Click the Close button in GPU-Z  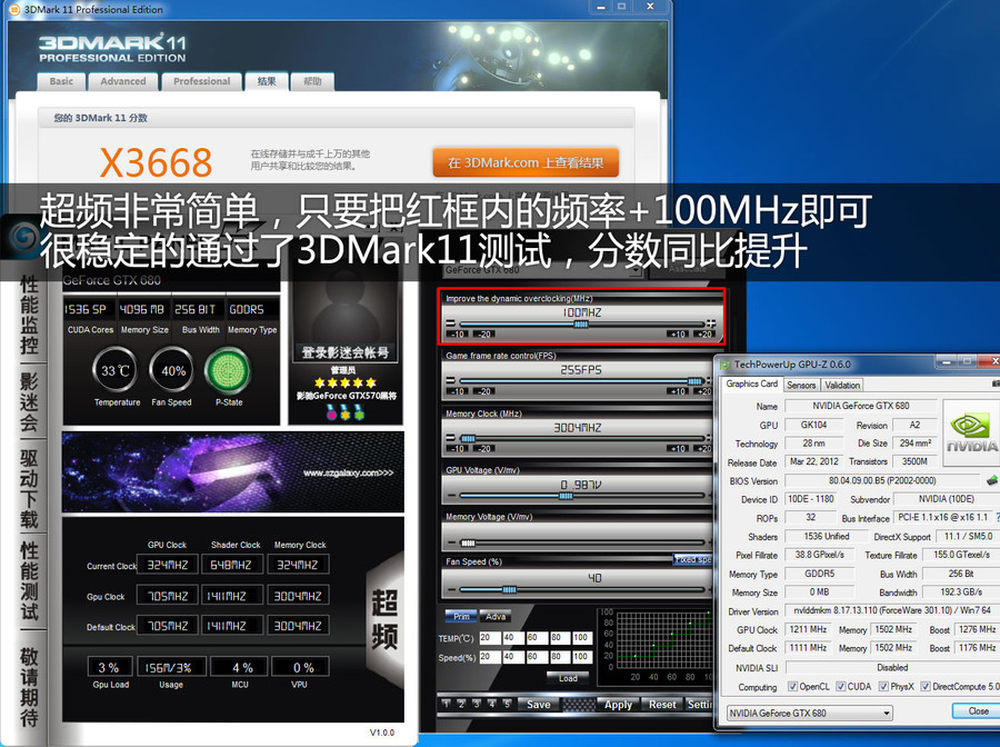(x=978, y=711)
